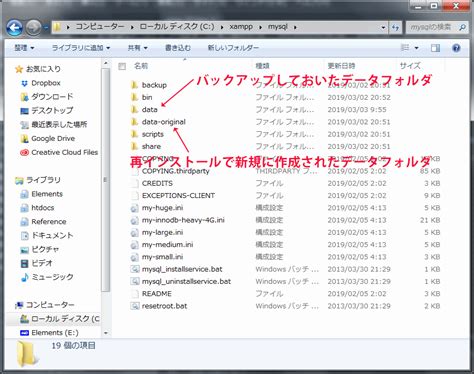Open Help with the question mark icon
The height and width of the screenshot is (374, 474).
coord(456,48)
